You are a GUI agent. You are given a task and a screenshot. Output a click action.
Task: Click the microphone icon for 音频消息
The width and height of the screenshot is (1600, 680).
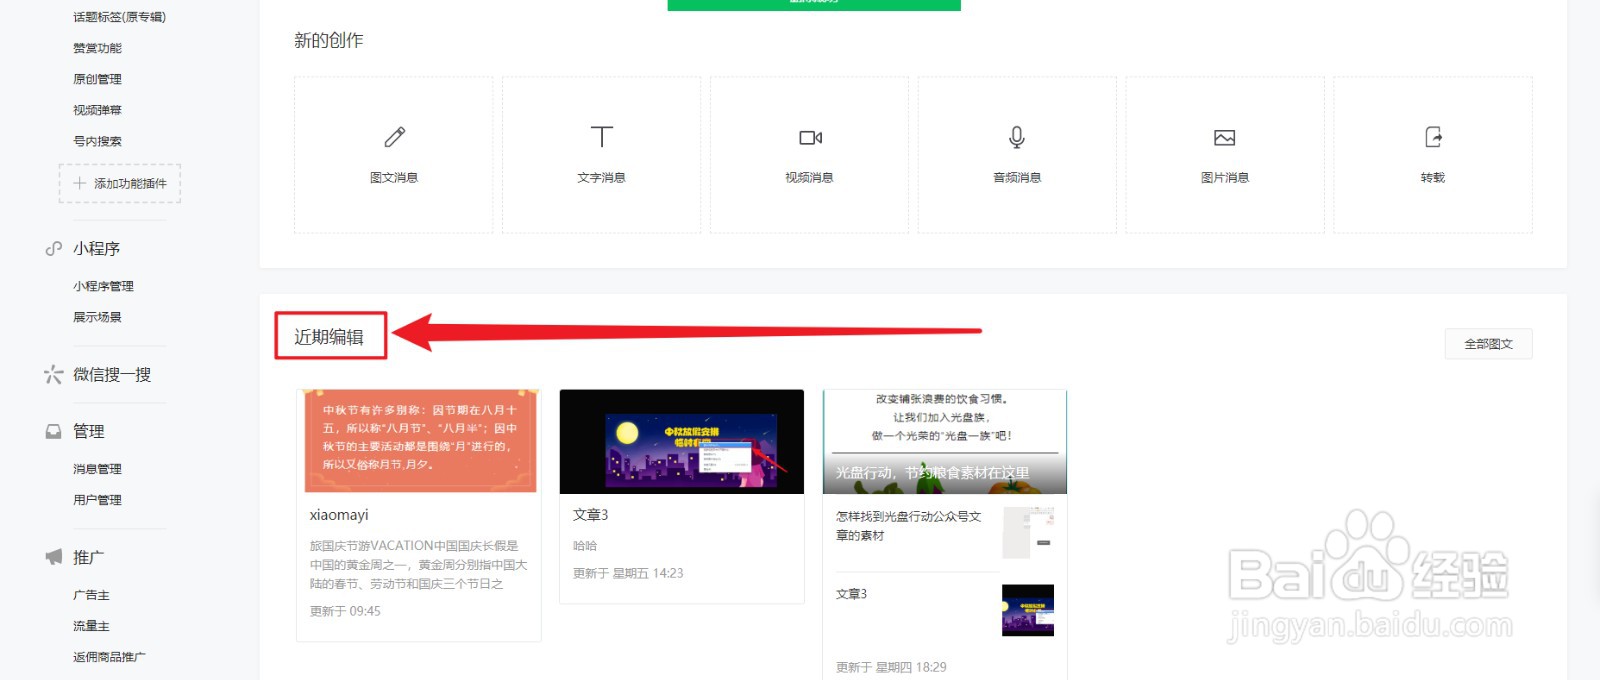point(1017,137)
